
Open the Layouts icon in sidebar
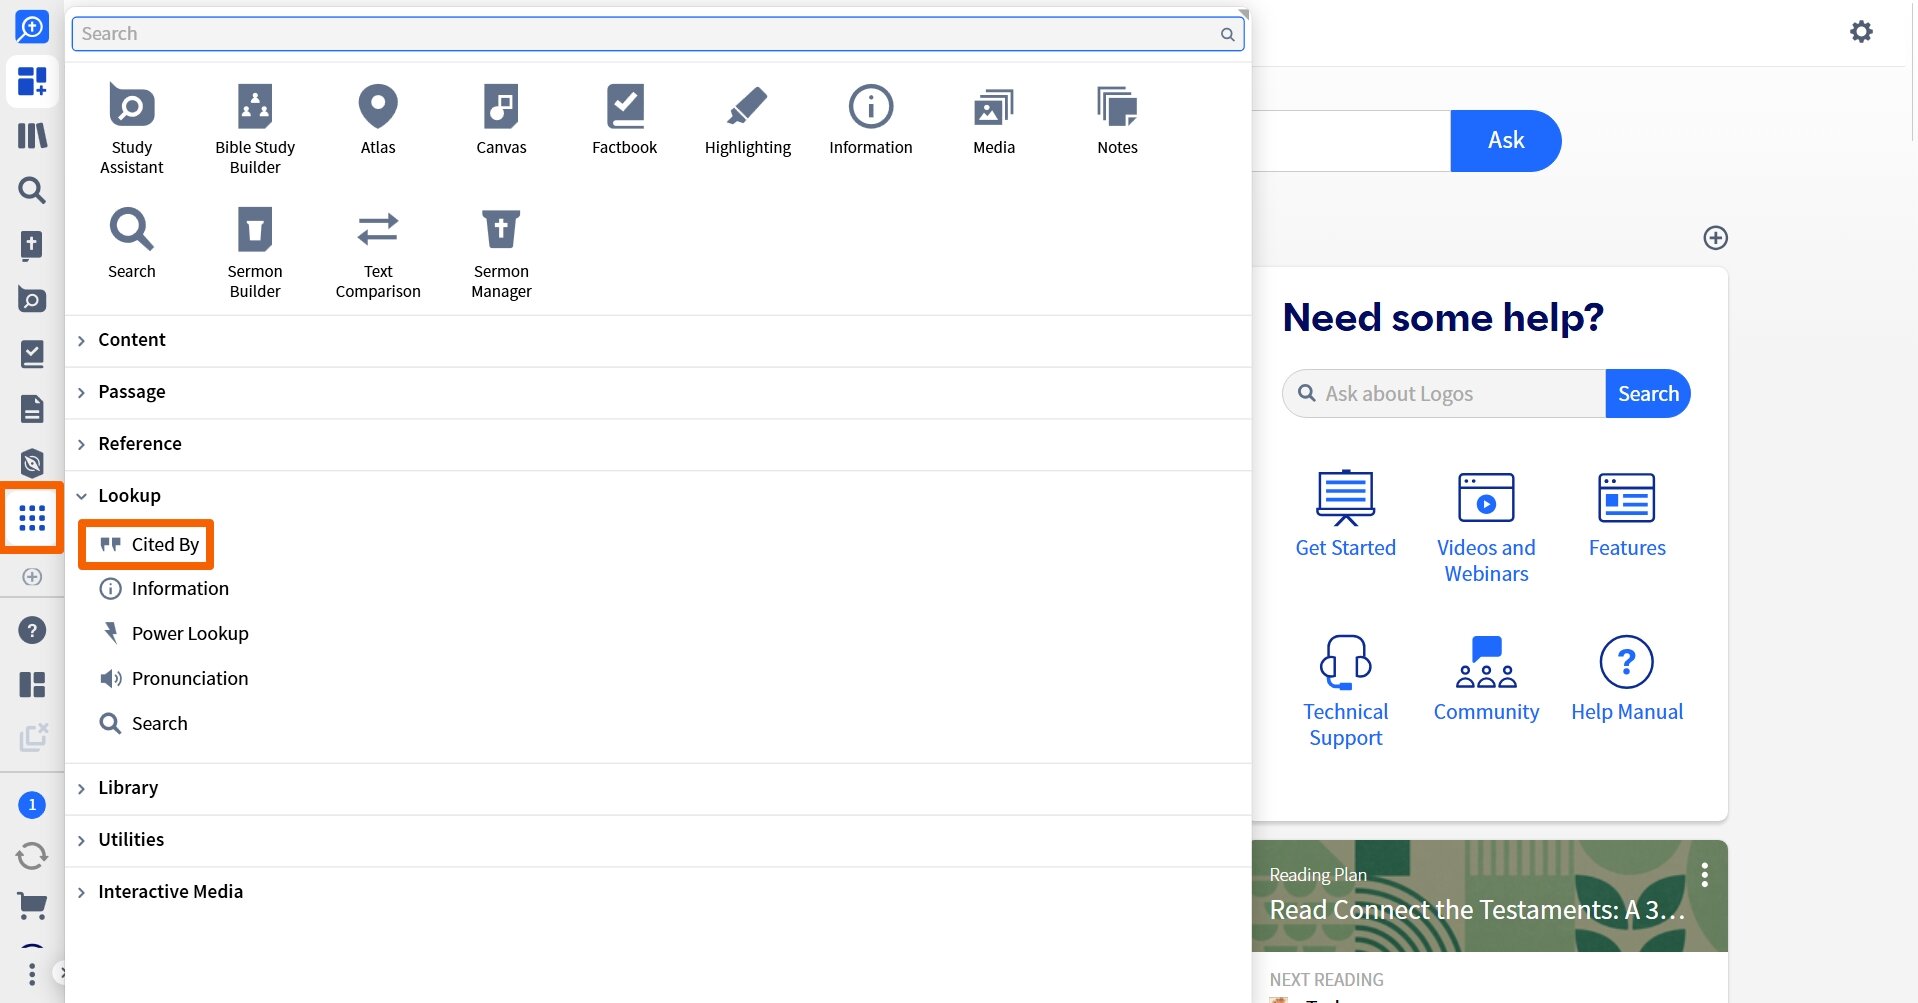point(32,684)
